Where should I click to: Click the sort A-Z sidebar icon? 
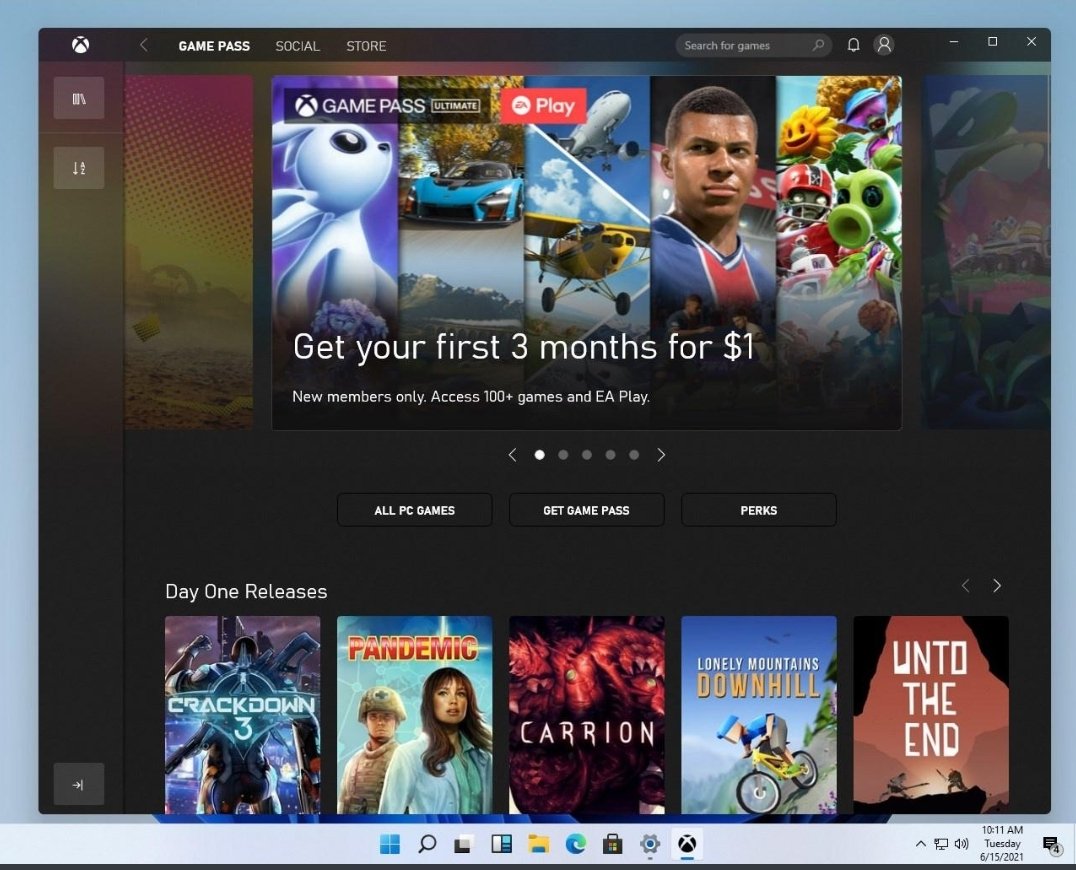click(x=79, y=167)
